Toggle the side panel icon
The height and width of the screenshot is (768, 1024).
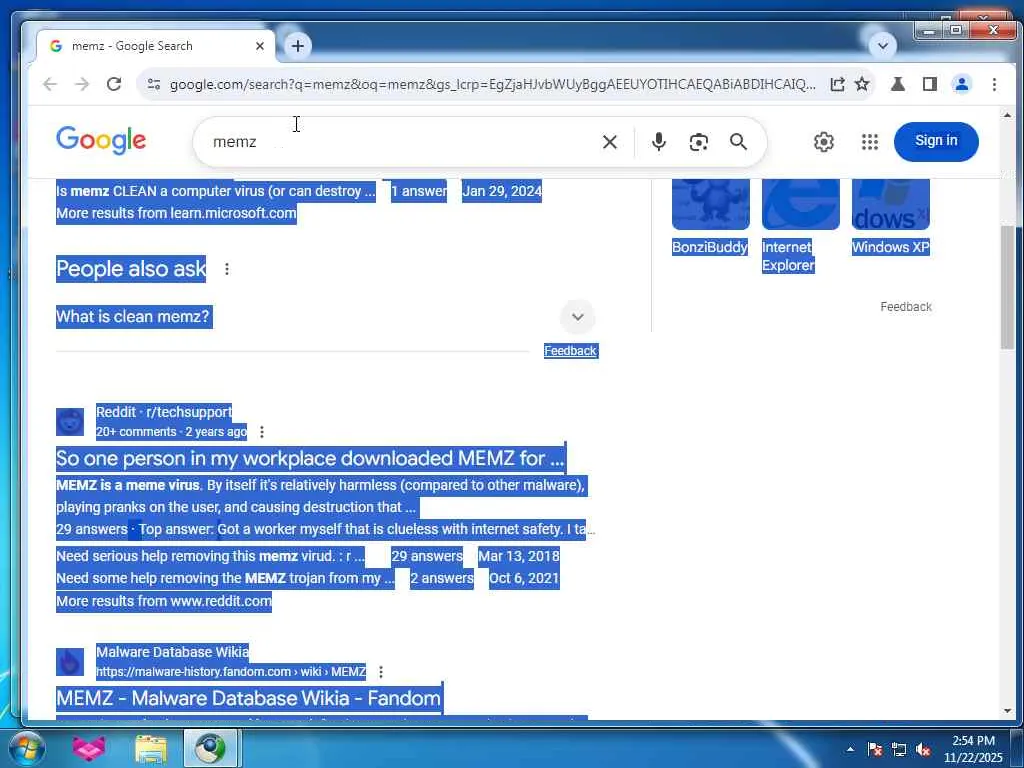[929, 84]
